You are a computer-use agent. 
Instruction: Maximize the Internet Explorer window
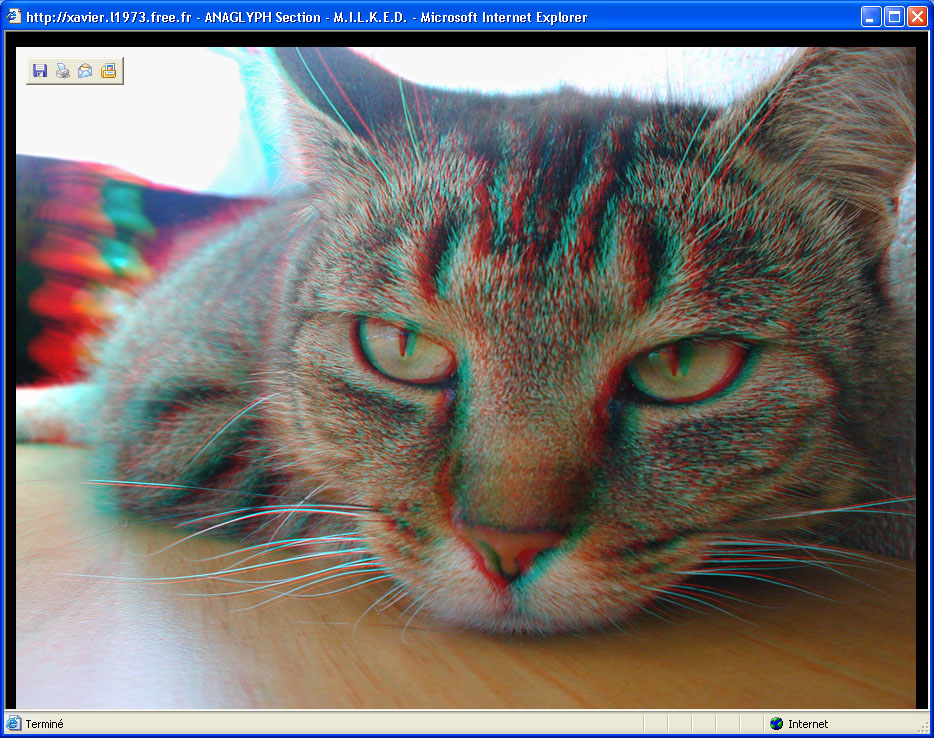894,17
